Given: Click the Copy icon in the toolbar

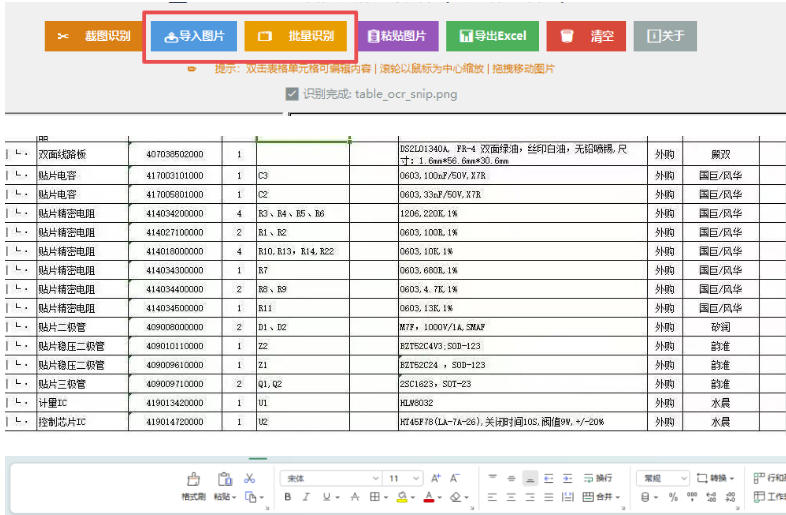Looking at the screenshot, I should [250, 497].
